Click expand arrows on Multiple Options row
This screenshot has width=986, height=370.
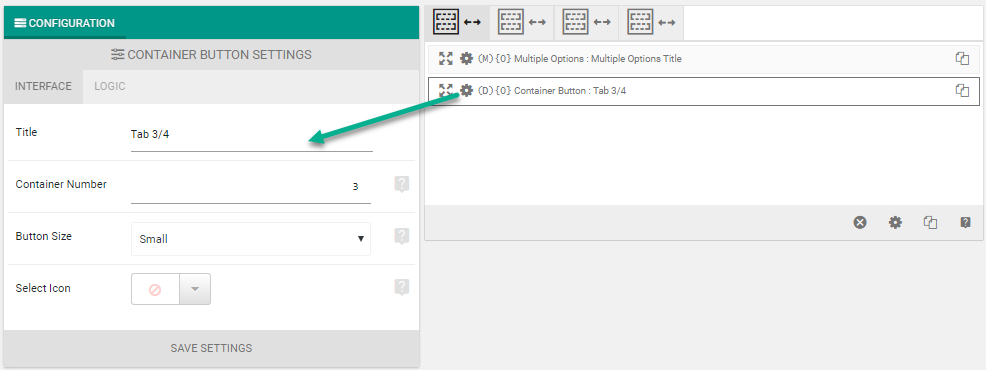(446, 59)
